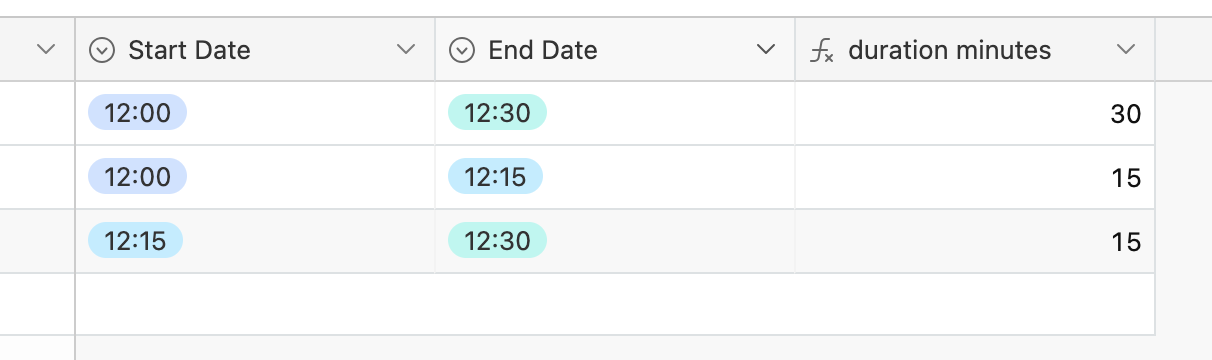Open the End Date column dropdown arrow
Image resolution: width=1212 pixels, height=360 pixels.
[x=766, y=50]
